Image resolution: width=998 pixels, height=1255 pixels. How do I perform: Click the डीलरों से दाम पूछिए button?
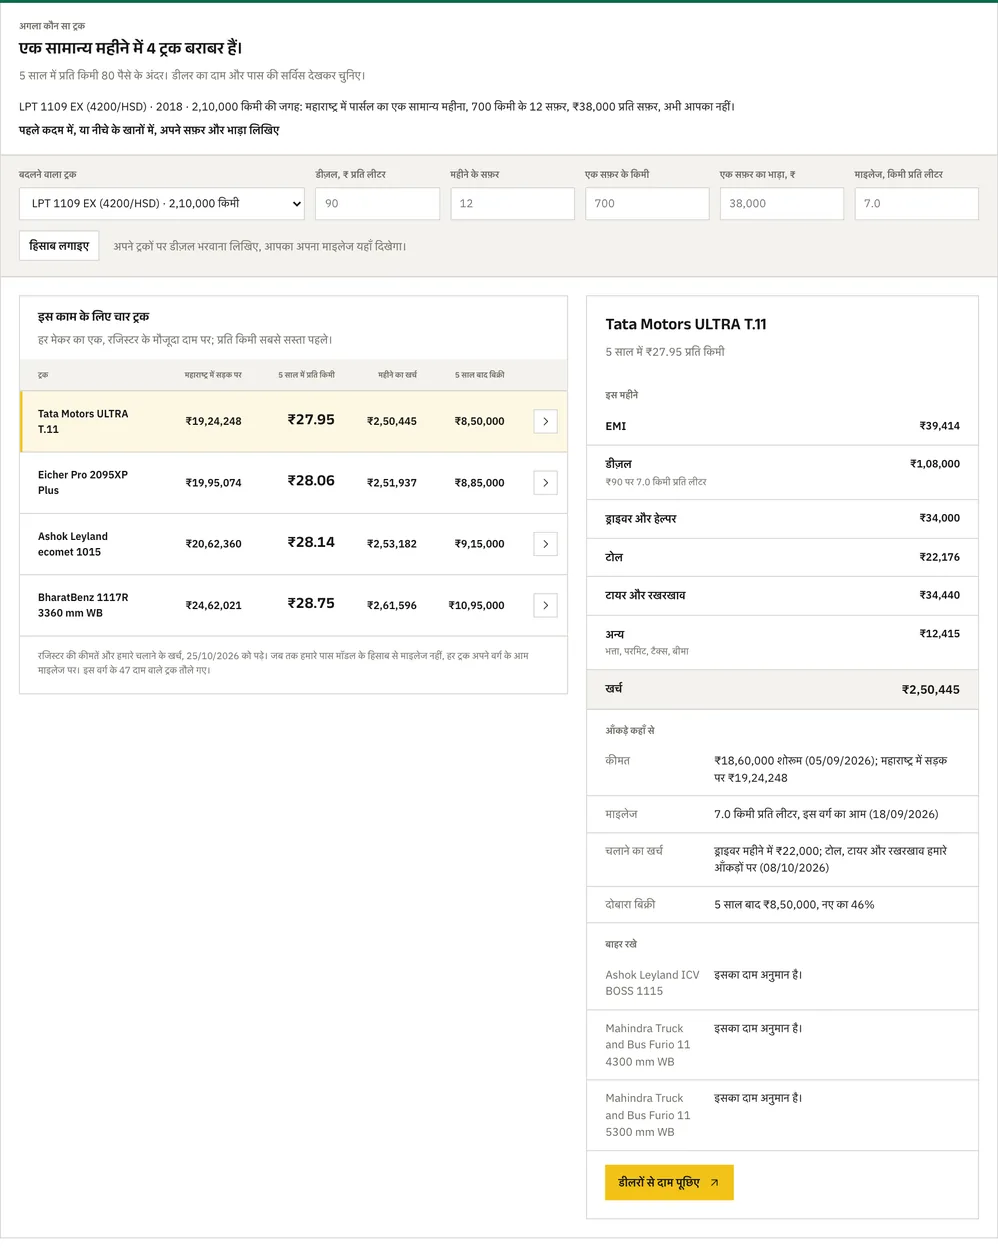[669, 1182]
